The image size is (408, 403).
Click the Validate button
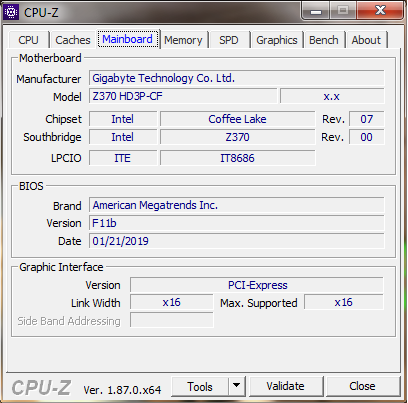[x=286, y=386]
